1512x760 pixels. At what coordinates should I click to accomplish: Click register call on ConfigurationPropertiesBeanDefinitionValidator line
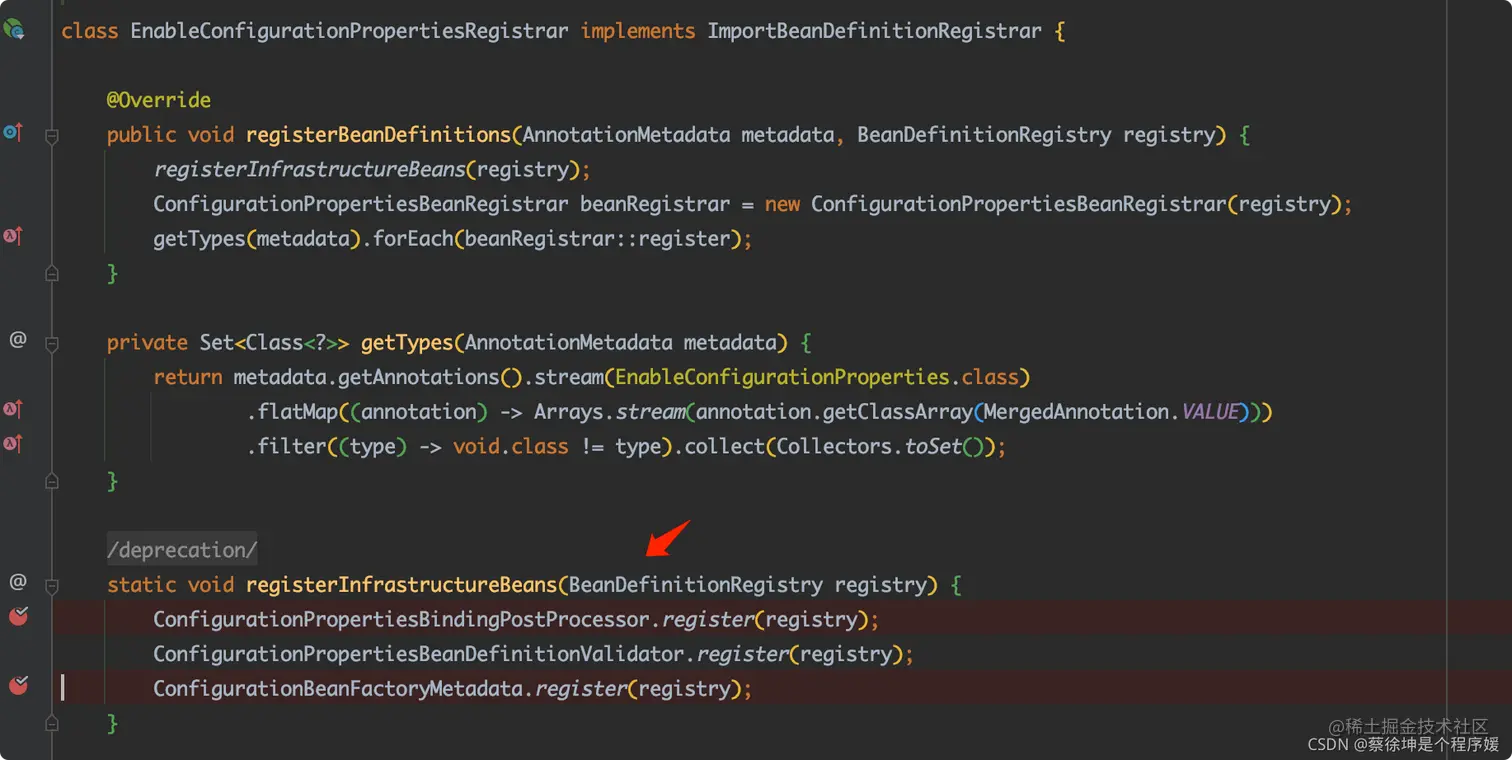[741, 654]
